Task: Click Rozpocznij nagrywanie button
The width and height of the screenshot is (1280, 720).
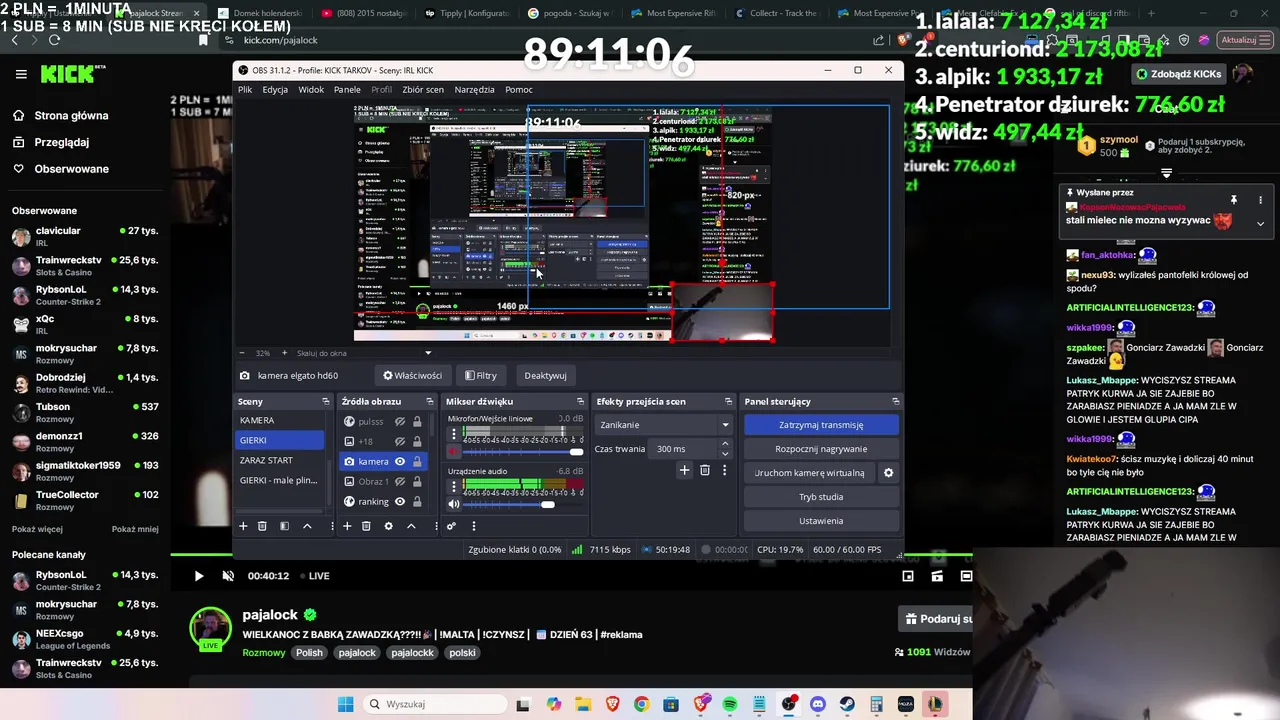Action: (821, 449)
